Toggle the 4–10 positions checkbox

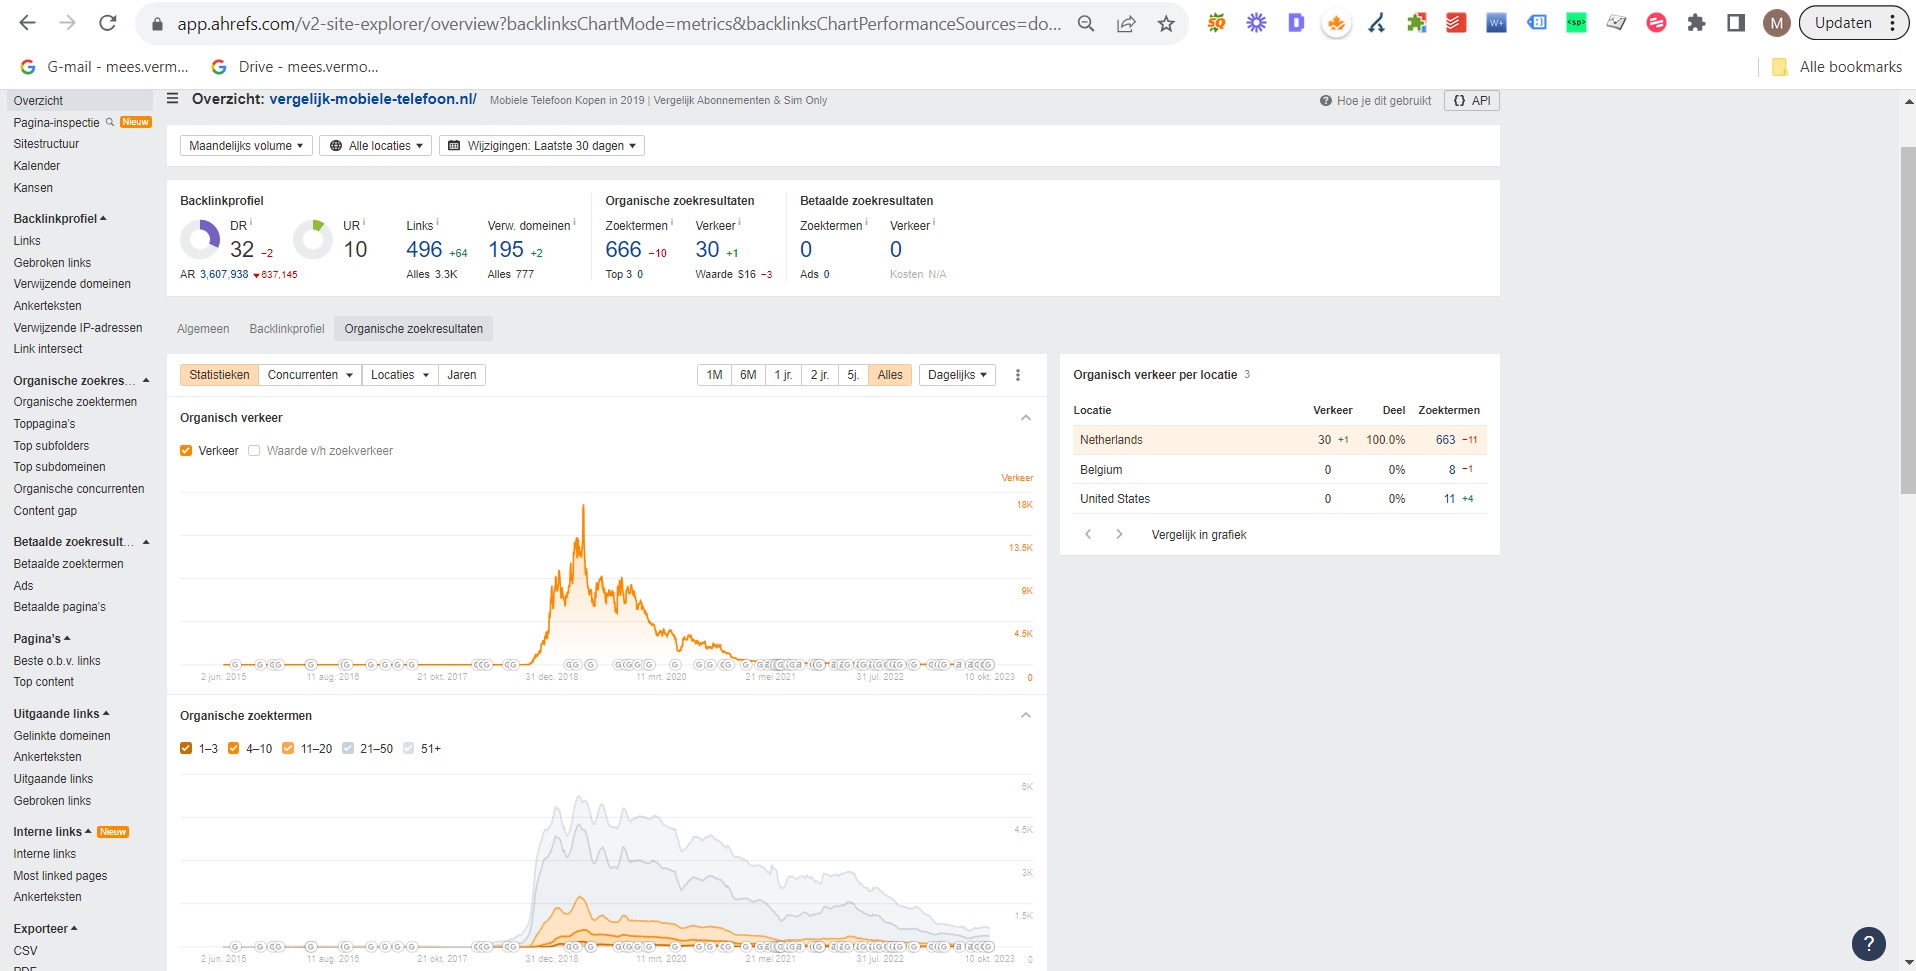click(234, 748)
